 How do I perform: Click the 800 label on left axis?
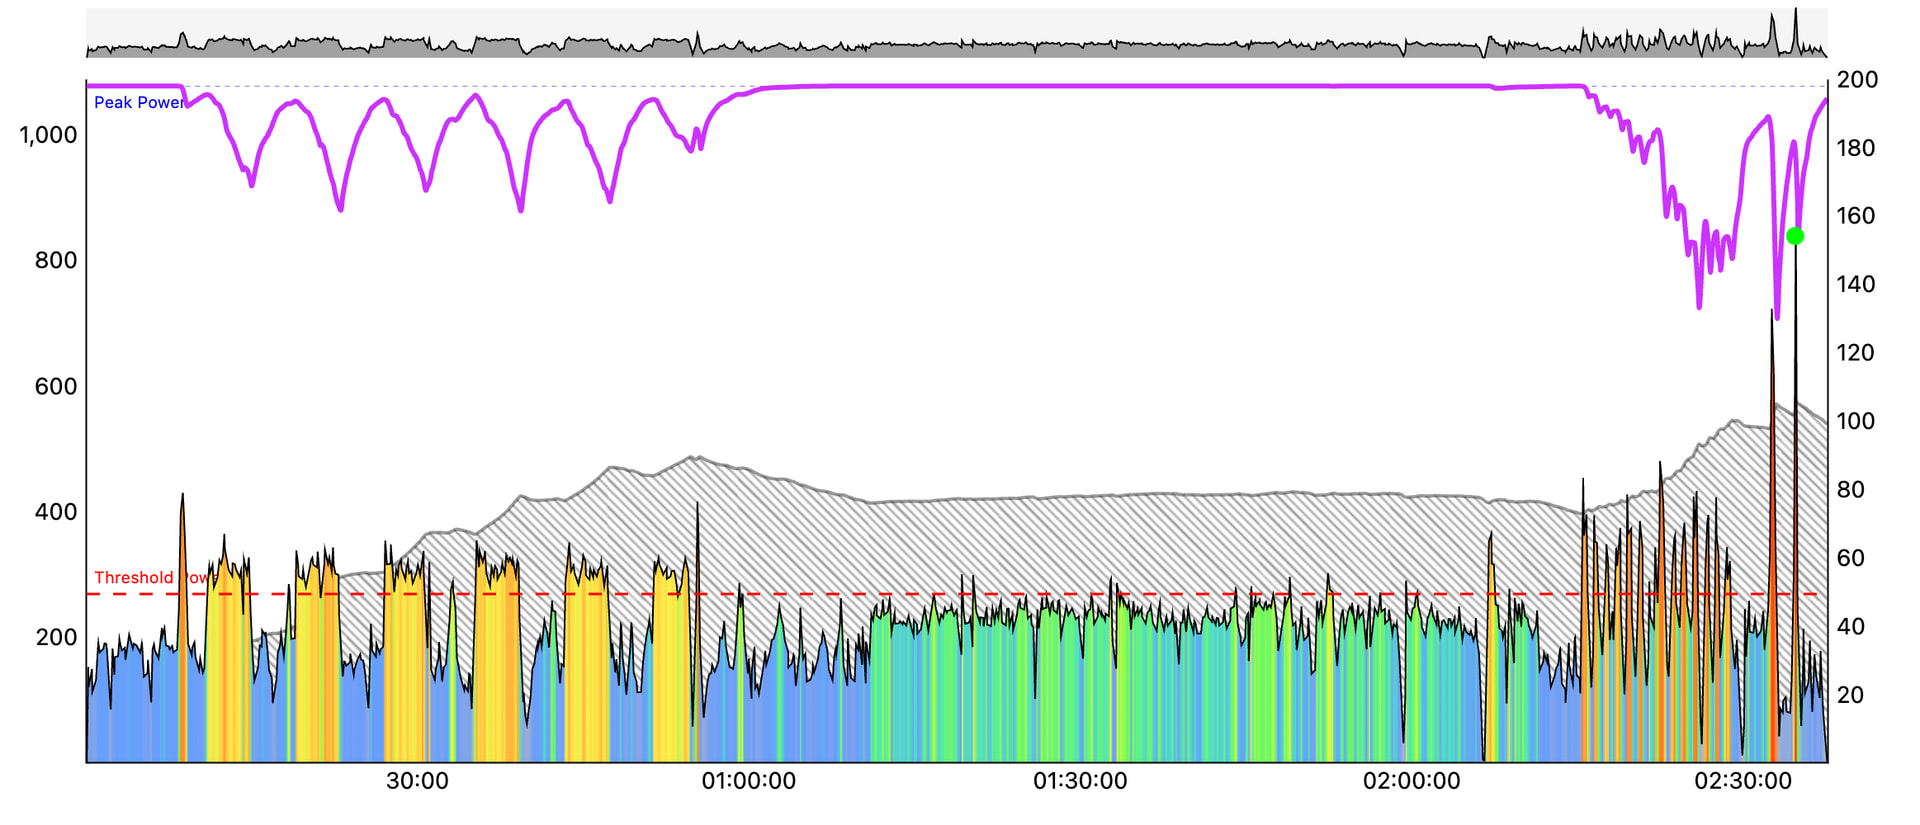coord(56,260)
